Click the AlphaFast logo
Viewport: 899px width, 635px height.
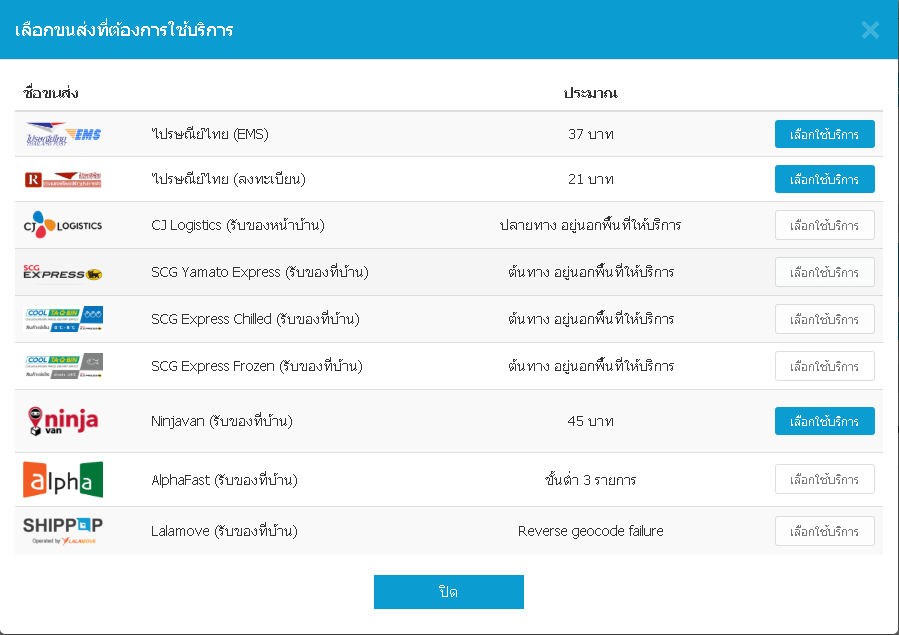[x=63, y=480]
